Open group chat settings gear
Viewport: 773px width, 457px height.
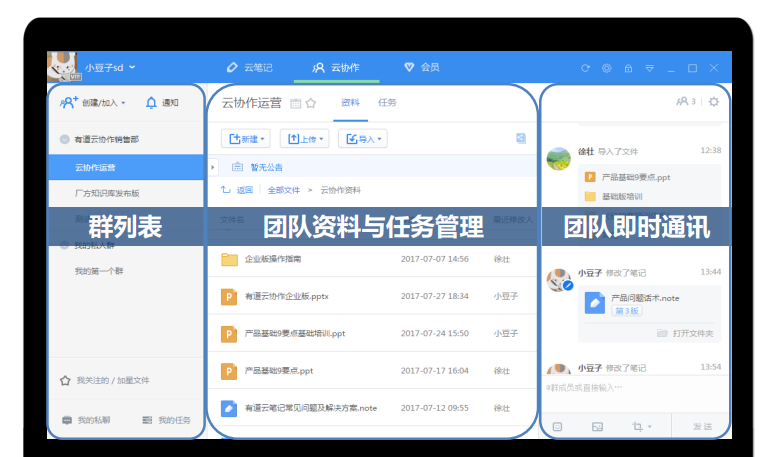[713, 102]
